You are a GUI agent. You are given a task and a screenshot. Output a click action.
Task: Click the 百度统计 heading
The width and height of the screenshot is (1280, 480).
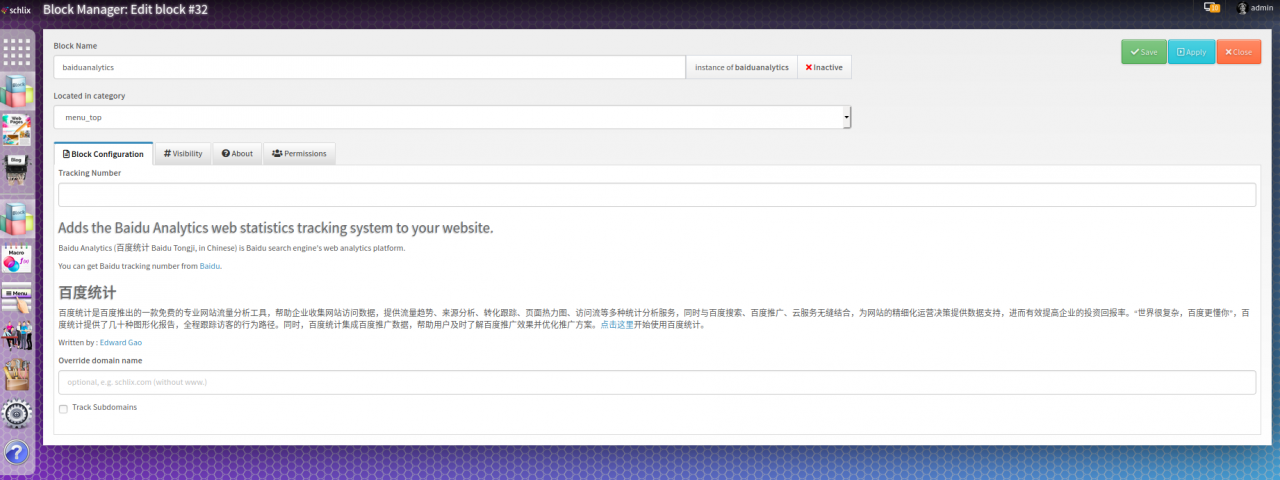point(87,293)
